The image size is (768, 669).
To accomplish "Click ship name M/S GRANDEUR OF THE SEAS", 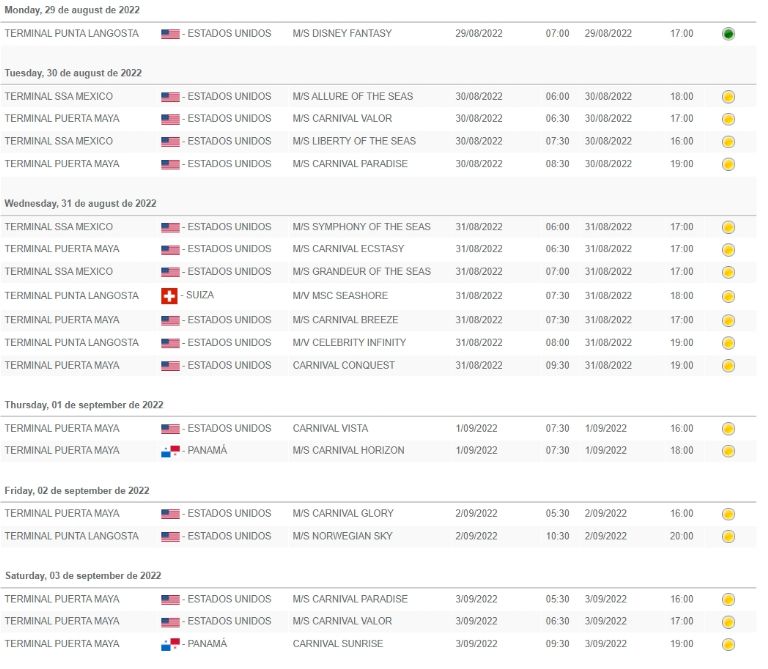I will click(361, 271).
